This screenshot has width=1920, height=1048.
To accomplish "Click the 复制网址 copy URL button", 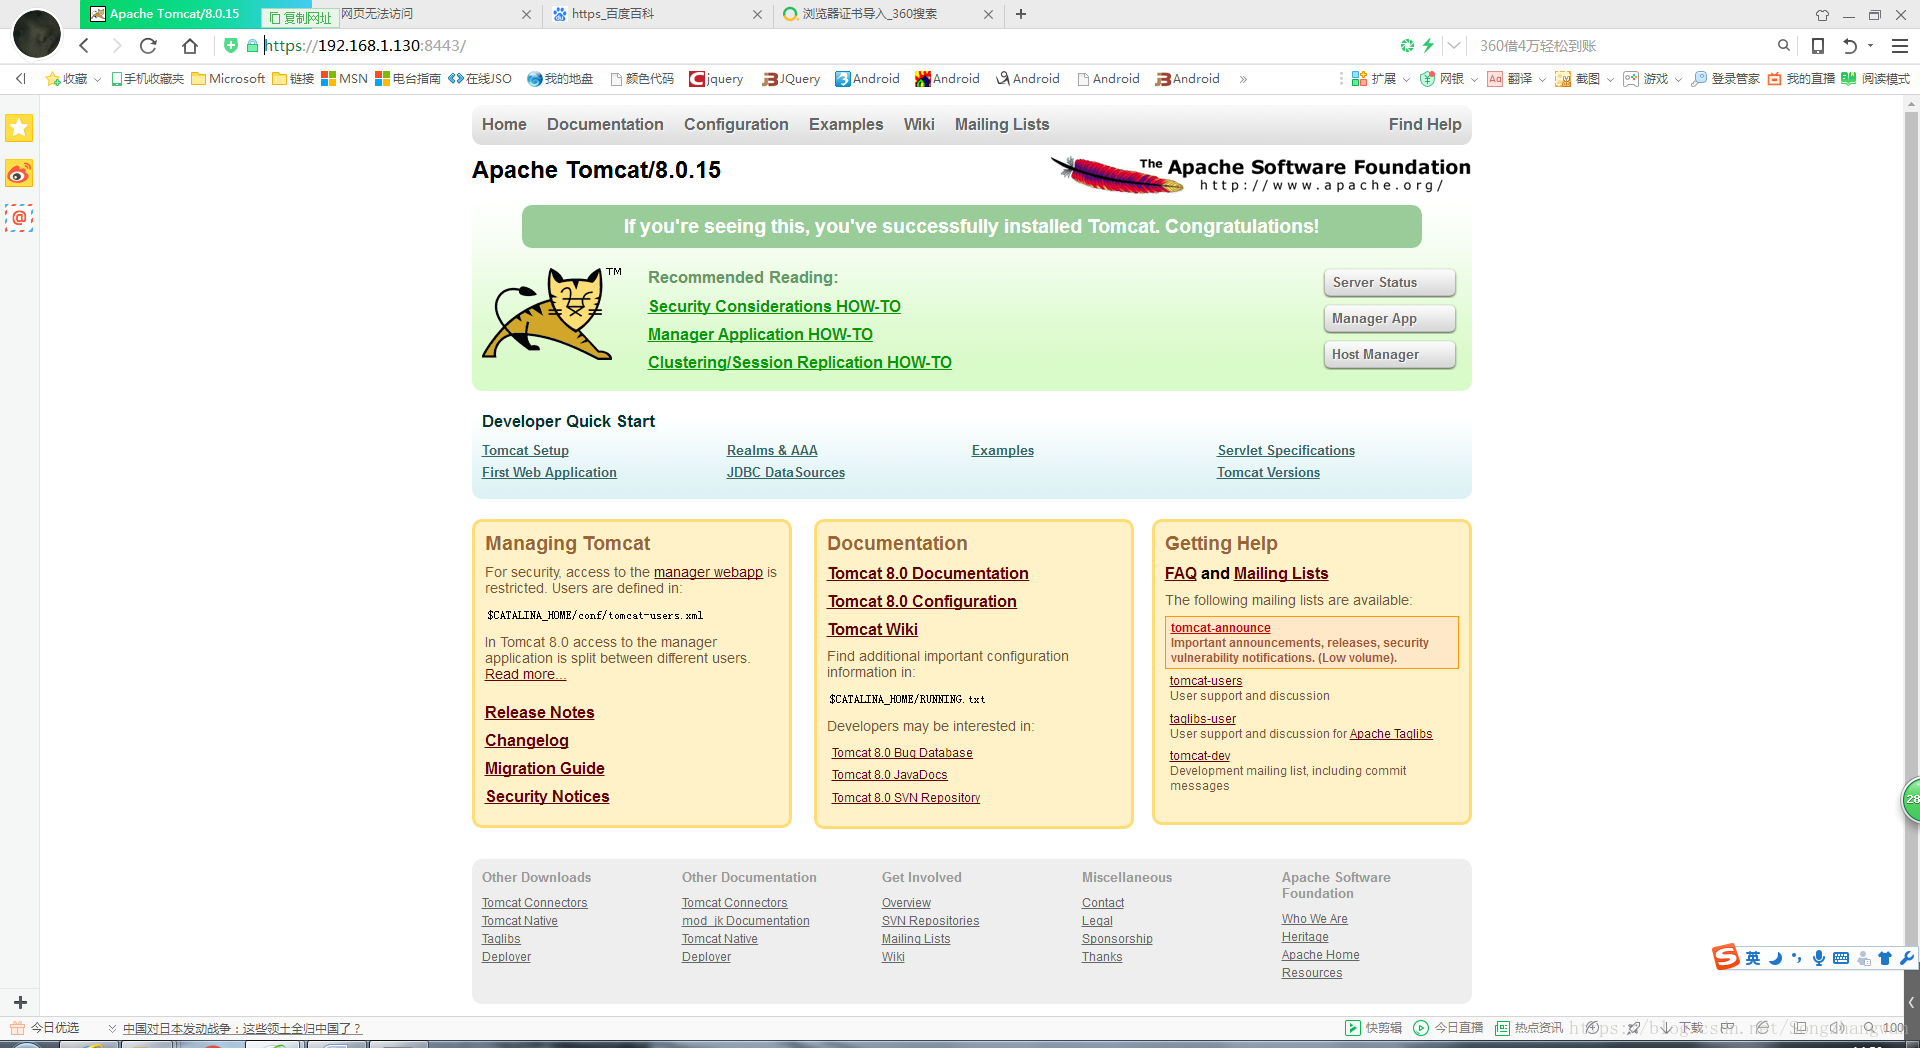I will 300,17.
